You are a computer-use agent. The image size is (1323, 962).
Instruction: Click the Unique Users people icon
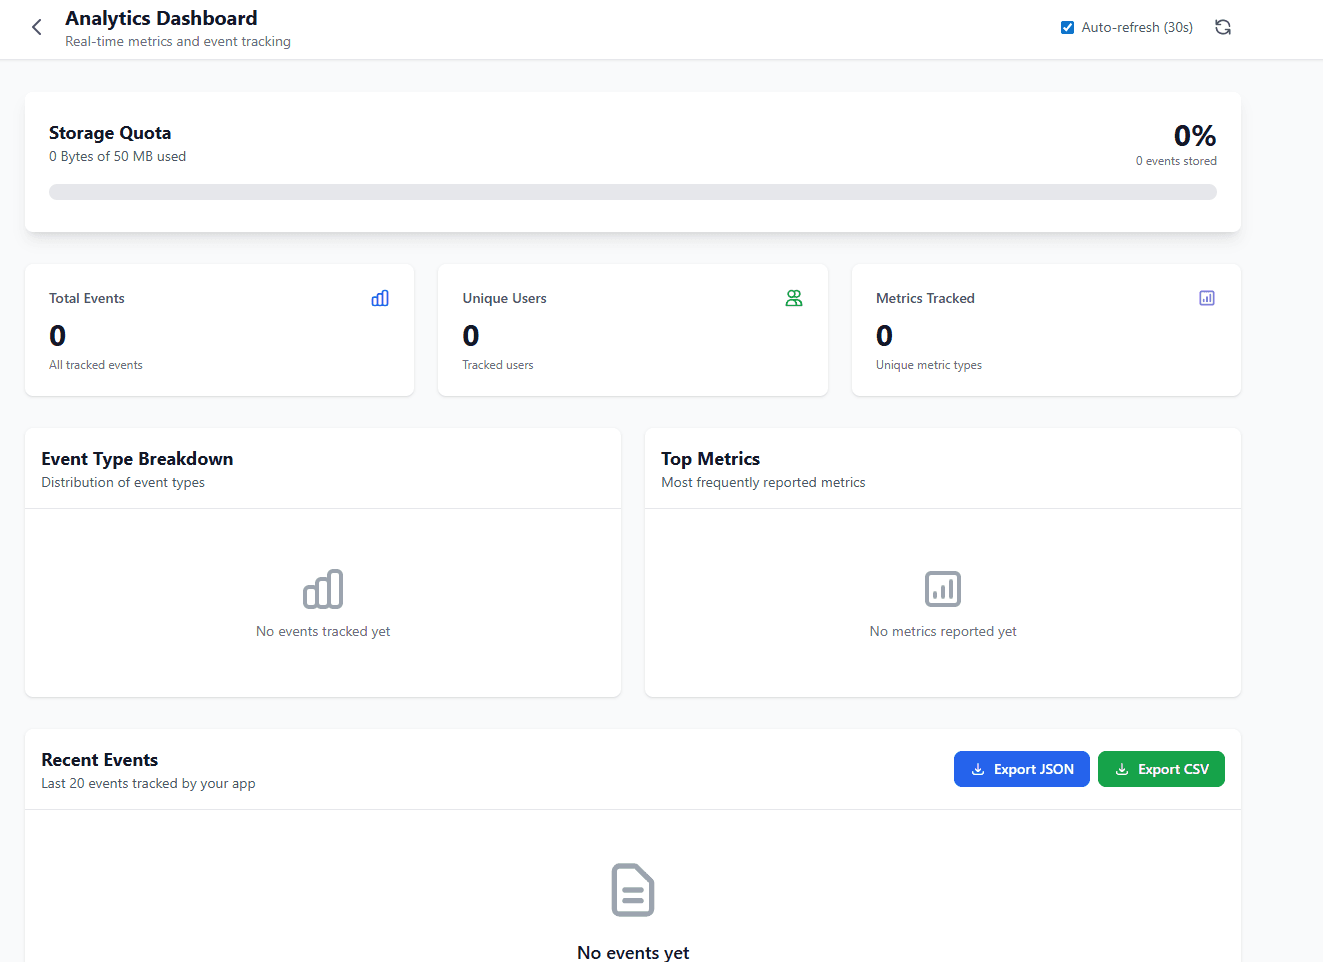pos(793,298)
